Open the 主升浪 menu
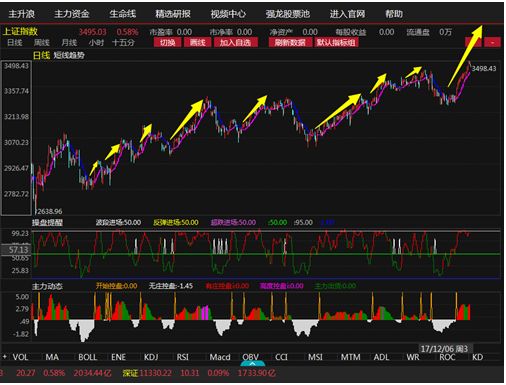Viewport: 506px width, 385px height. click(21, 14)
